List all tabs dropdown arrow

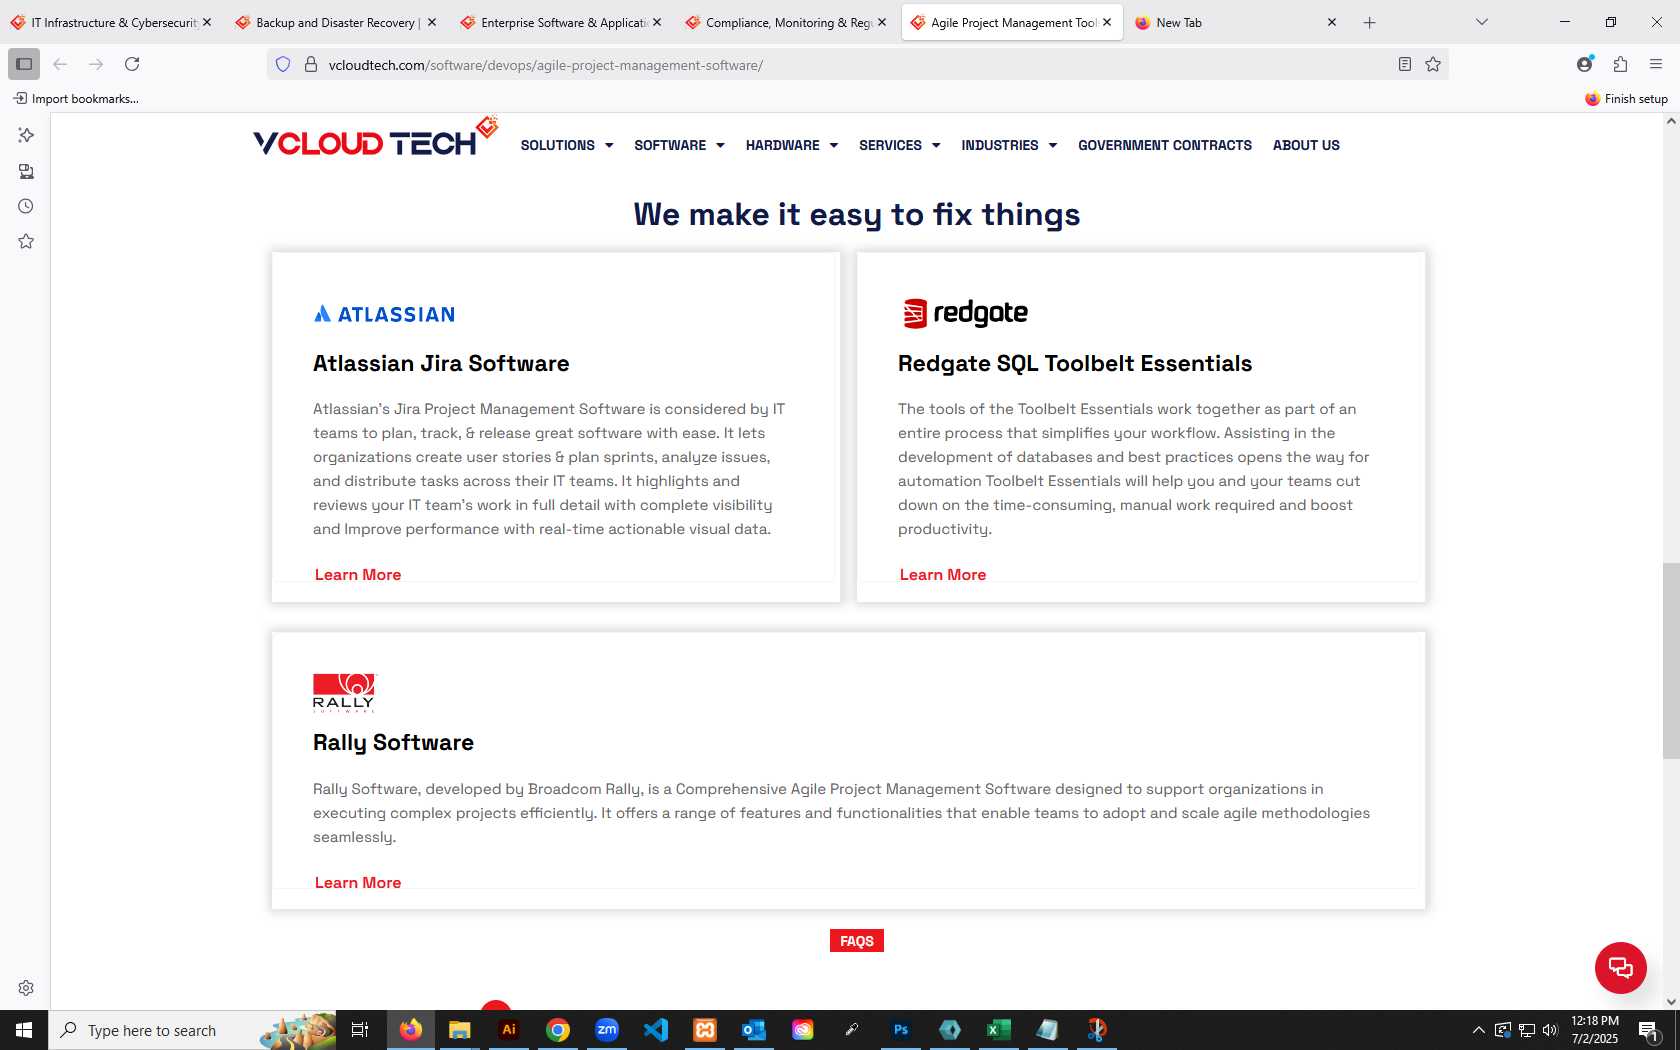(x=1482, y=22)
